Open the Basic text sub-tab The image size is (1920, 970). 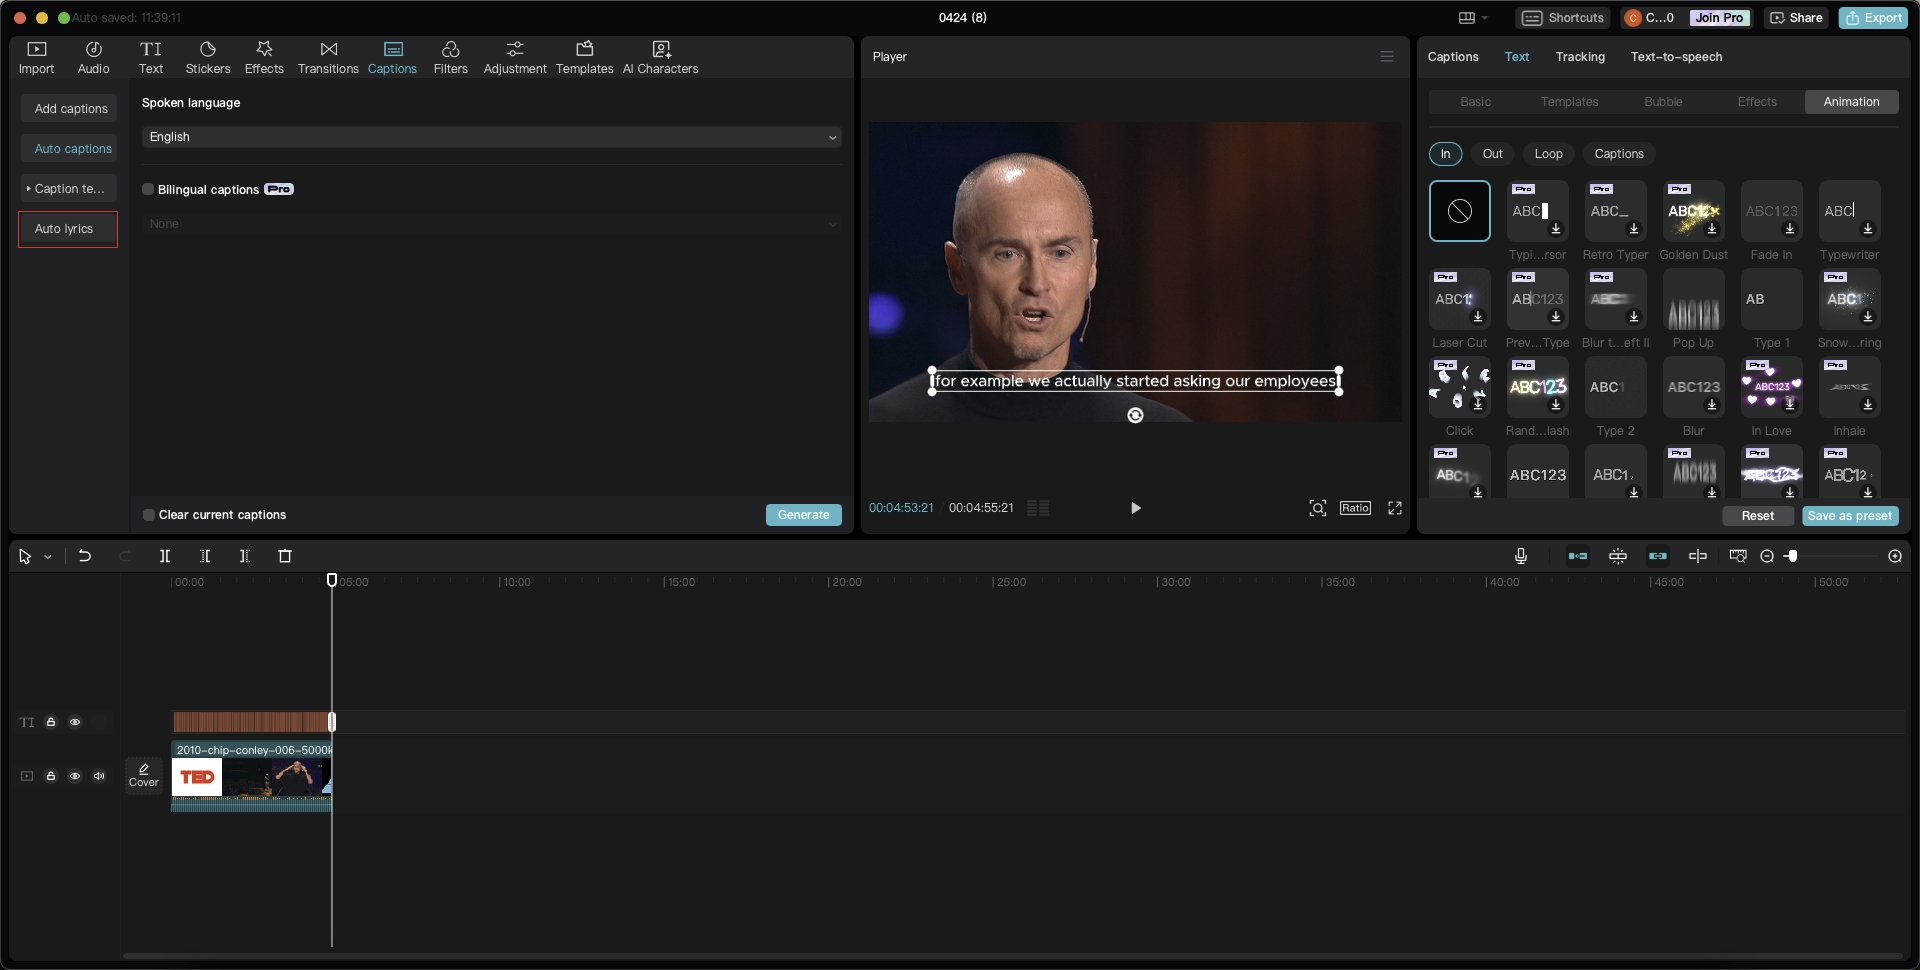click(1475, 102)
